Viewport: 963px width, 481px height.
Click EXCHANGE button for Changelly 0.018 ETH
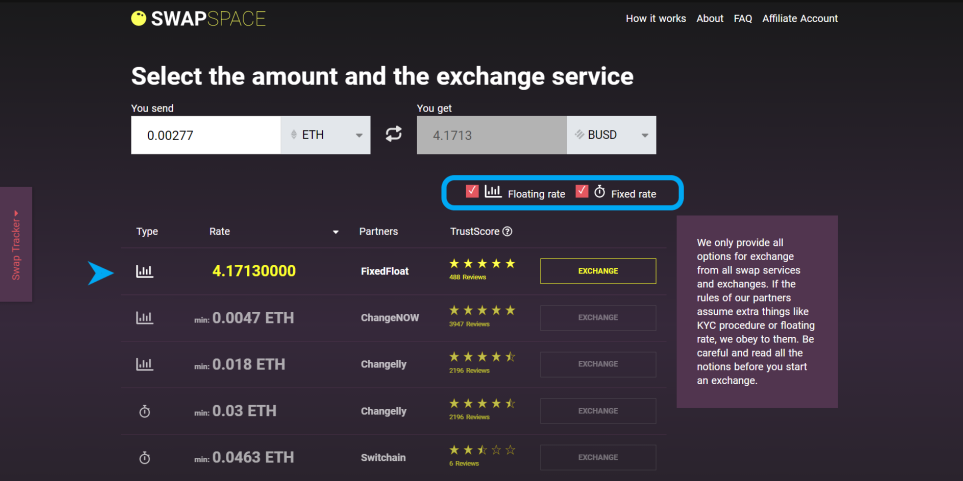598,364
